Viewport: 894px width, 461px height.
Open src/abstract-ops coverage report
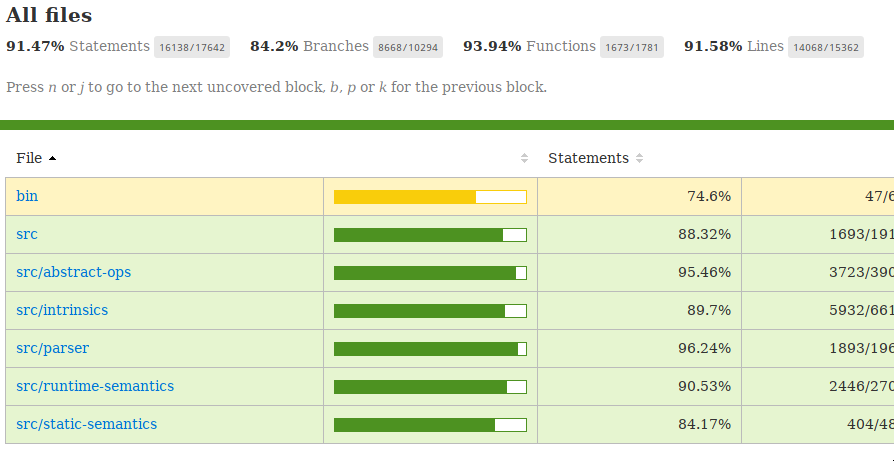(73, 273)
